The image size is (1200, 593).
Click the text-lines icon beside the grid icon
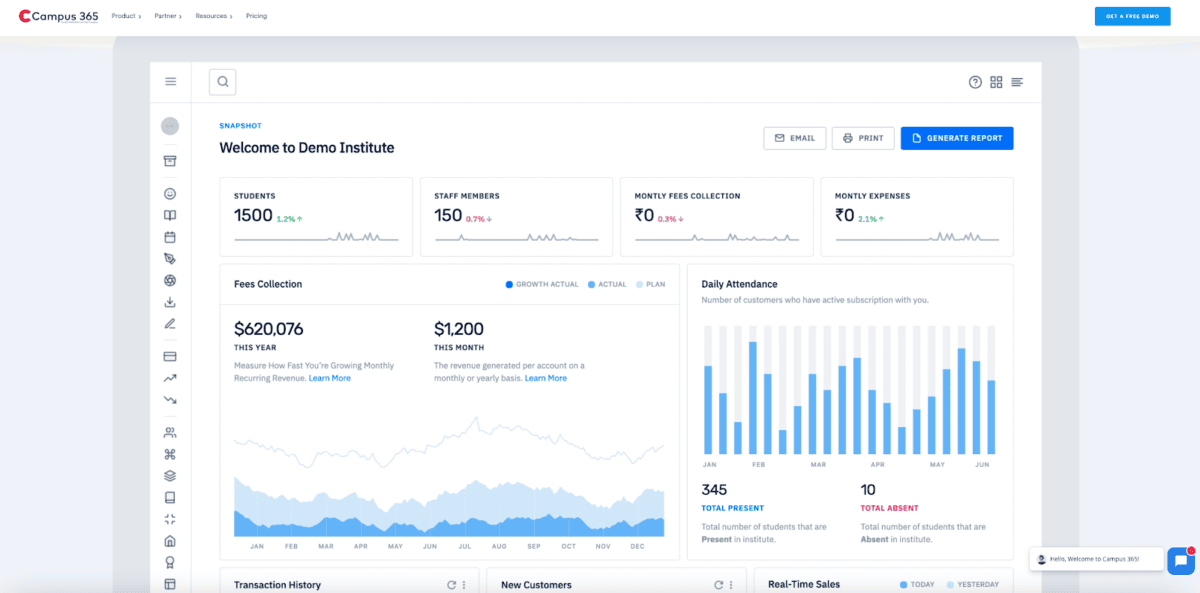click(x=1017, y=82)
